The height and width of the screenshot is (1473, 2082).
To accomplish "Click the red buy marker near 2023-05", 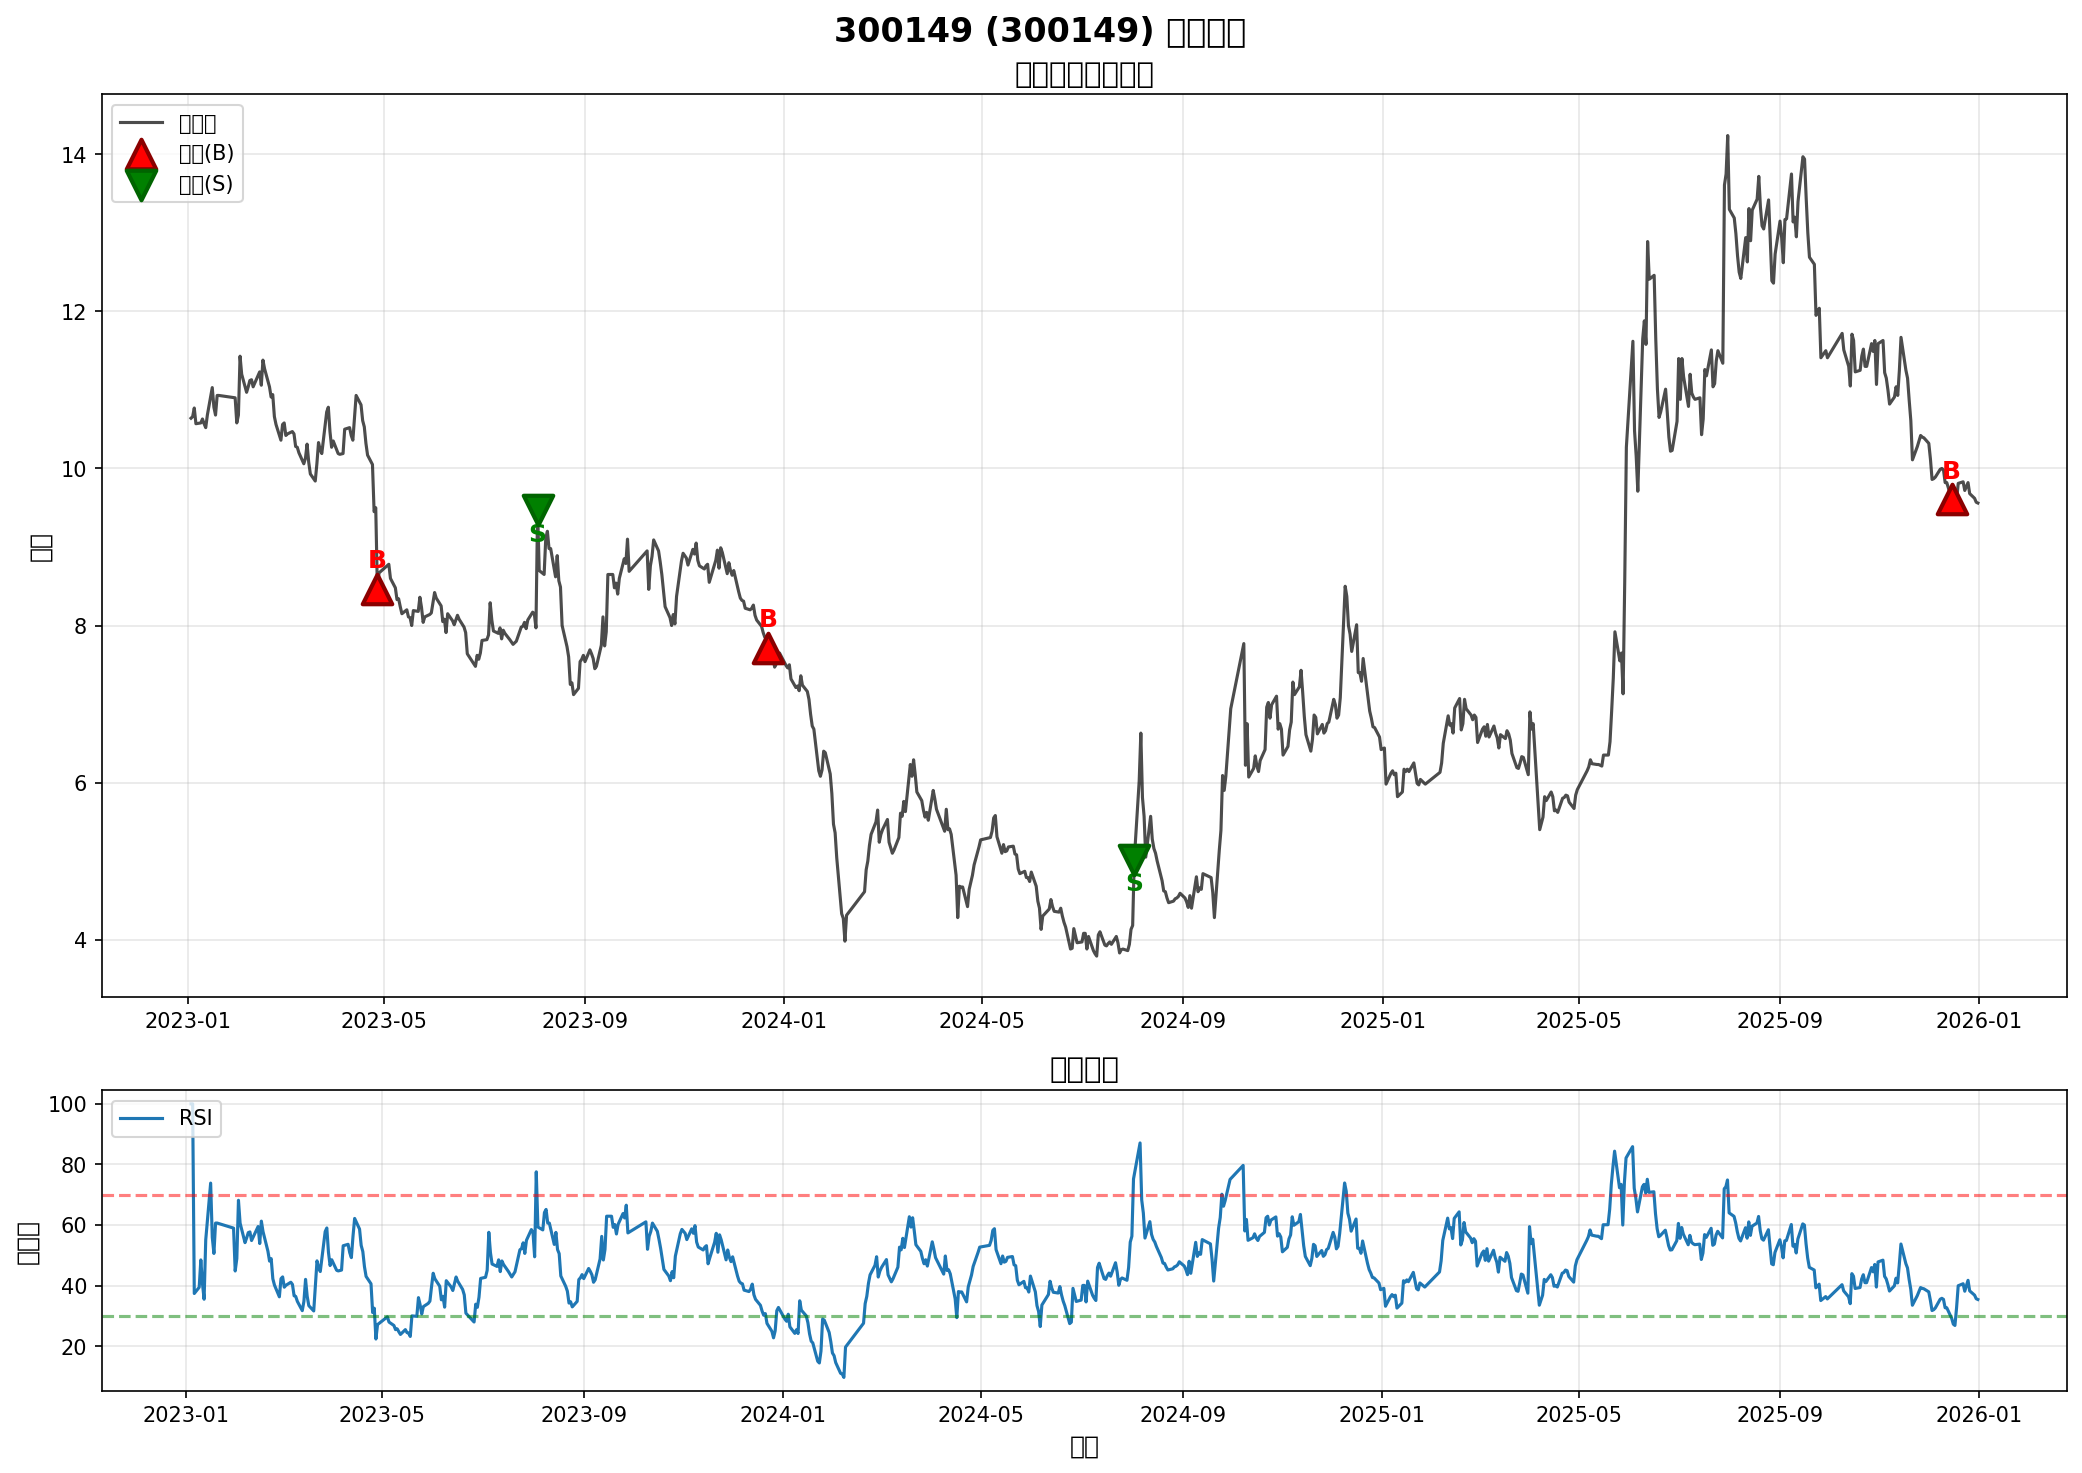I will pos(377,591).
